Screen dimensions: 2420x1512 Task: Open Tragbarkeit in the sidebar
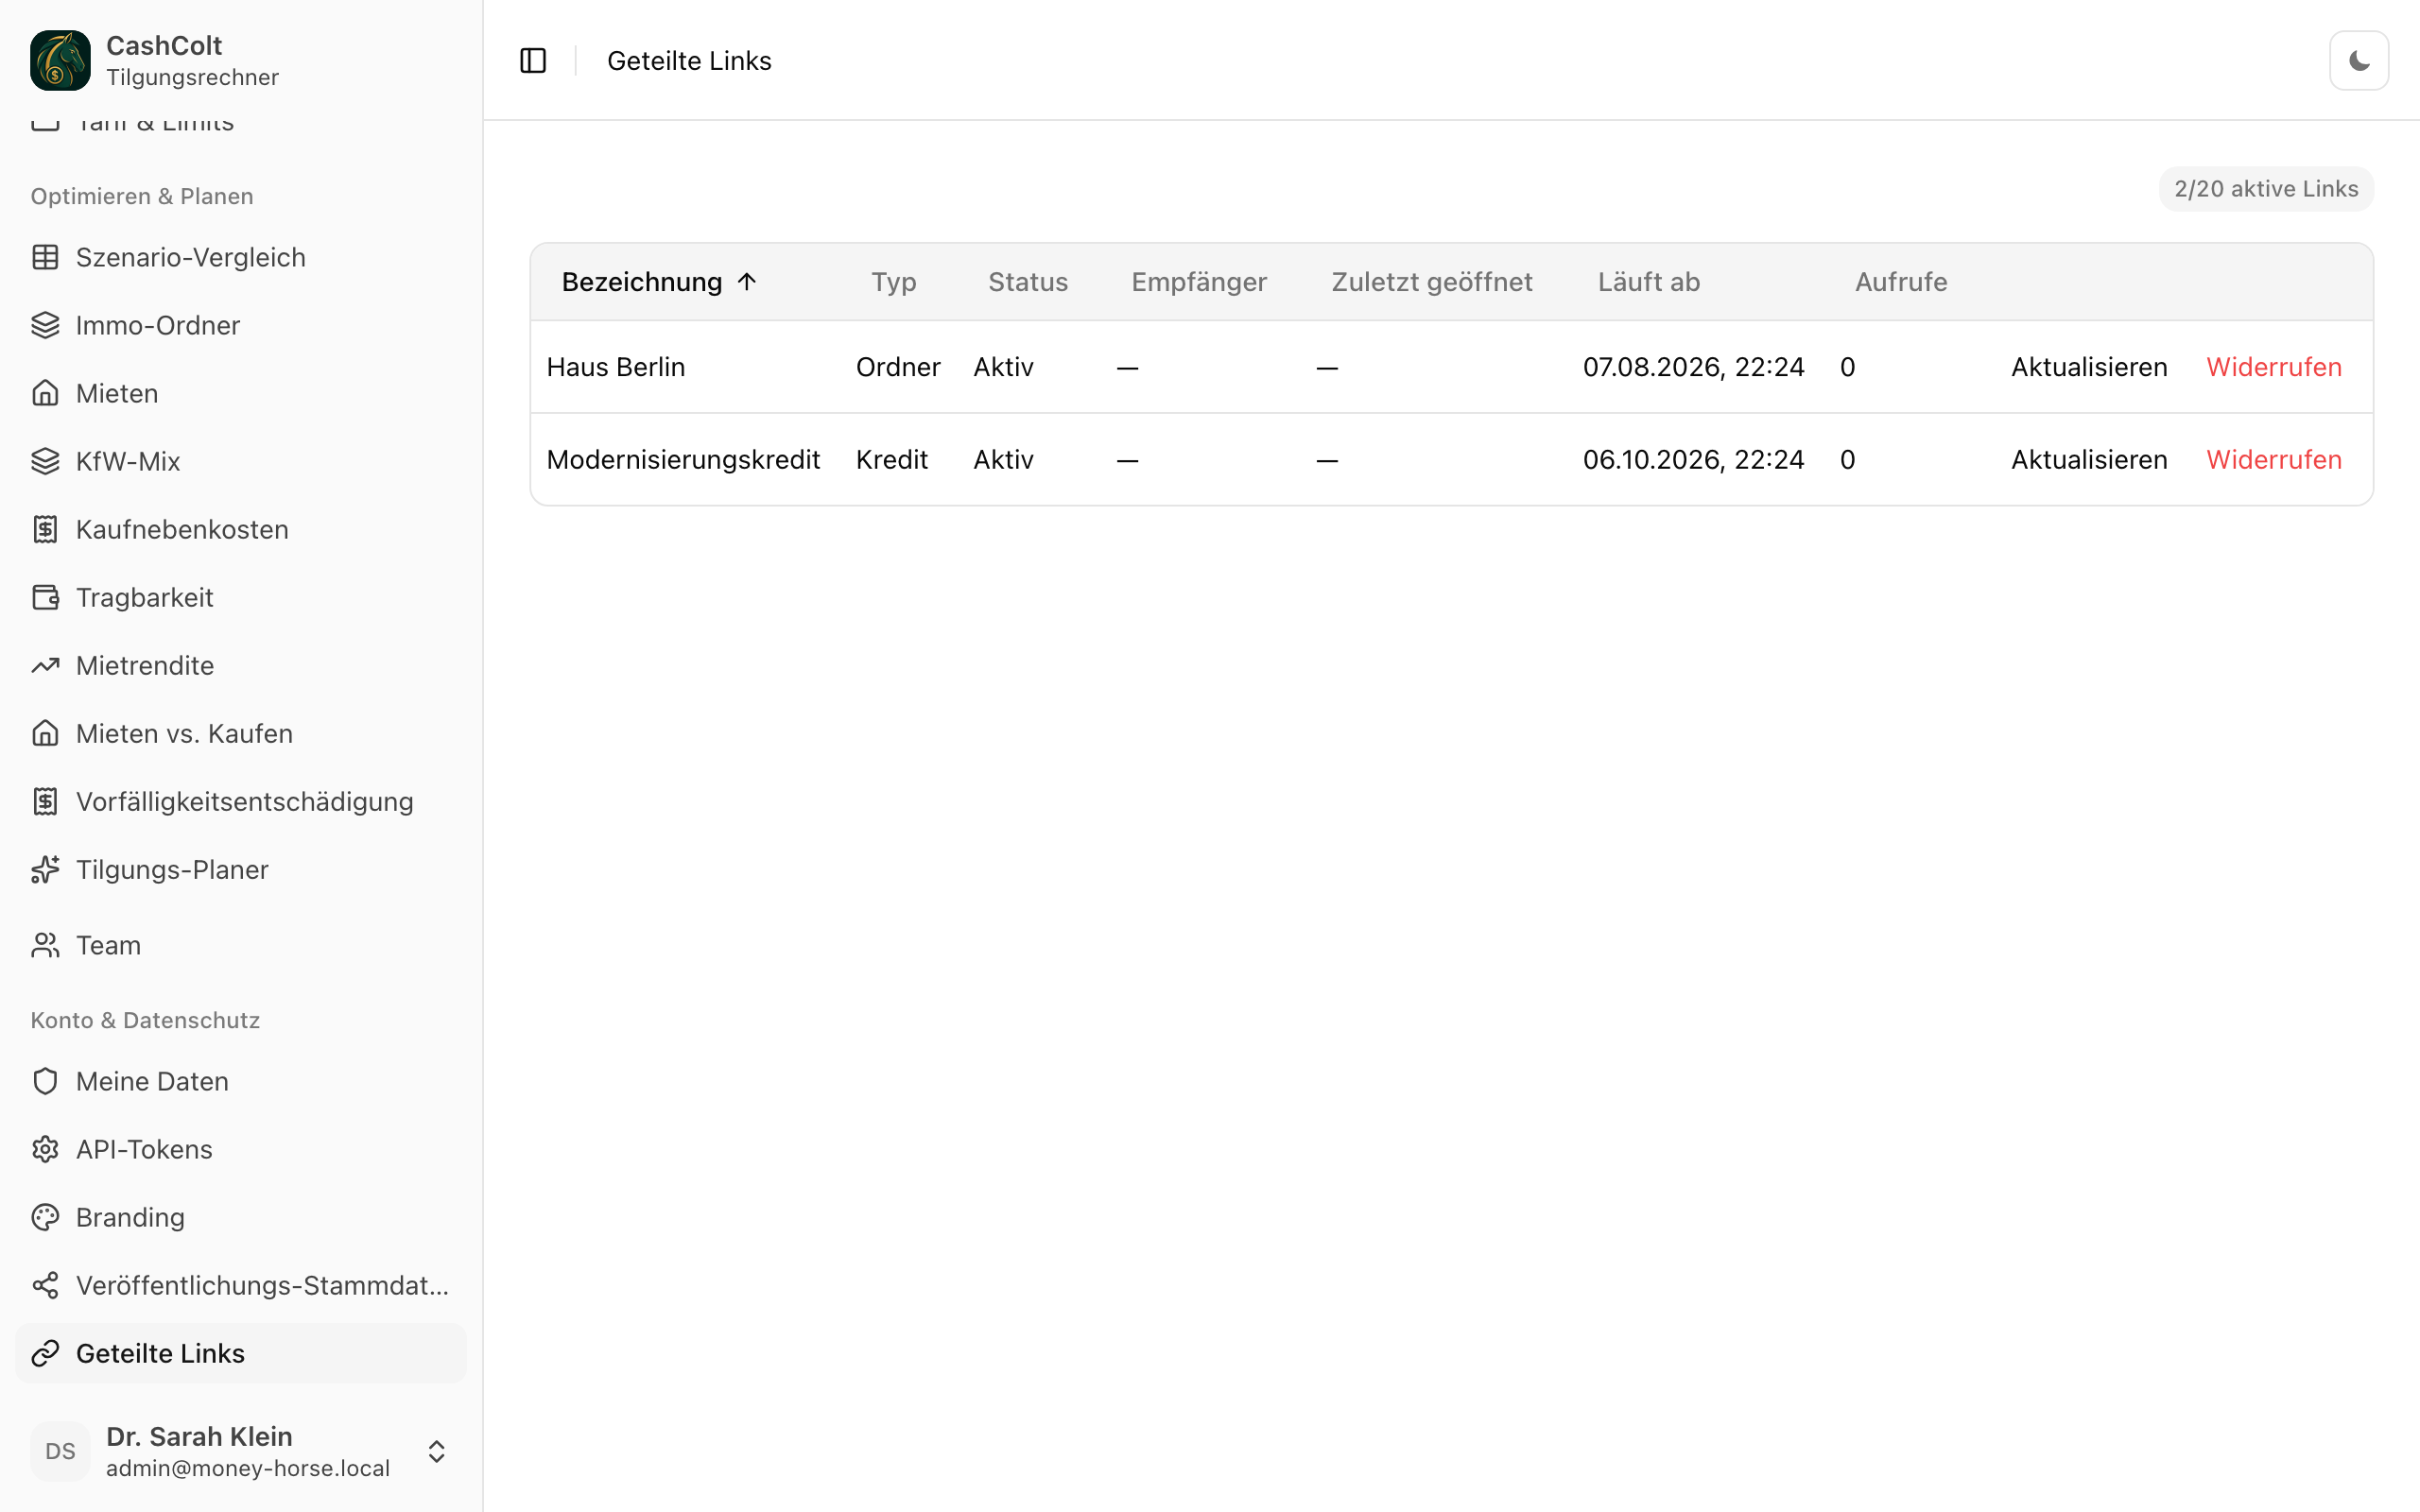click(241, 597)
